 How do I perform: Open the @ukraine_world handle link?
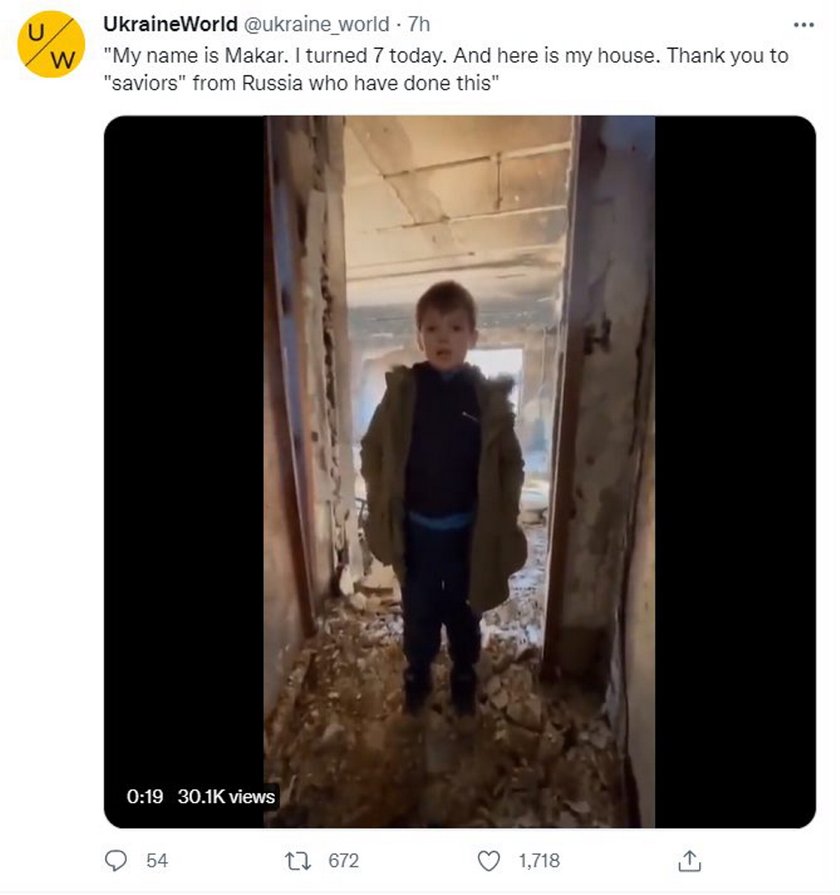click(x=317, y=24)
